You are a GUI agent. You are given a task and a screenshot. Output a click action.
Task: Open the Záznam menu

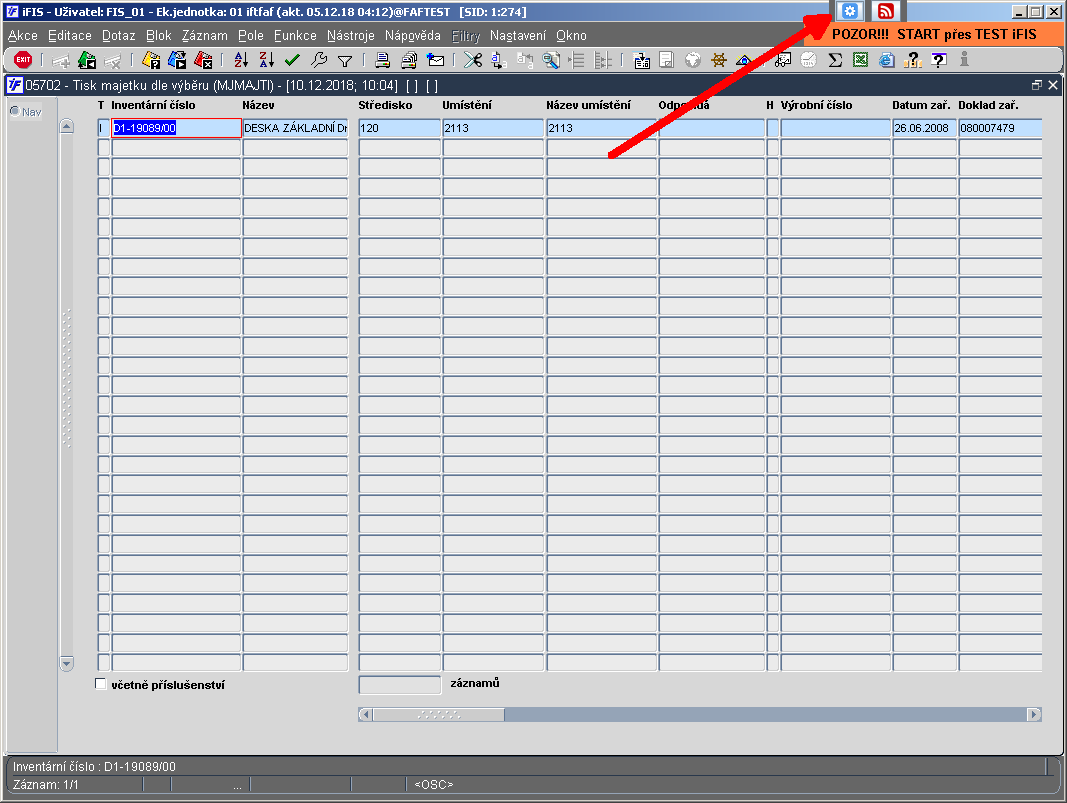[x=204, y=35]
